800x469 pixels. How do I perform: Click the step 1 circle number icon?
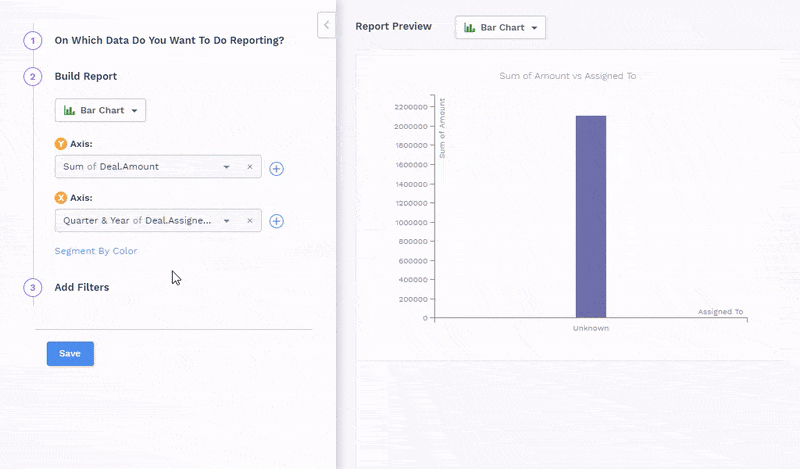[x=32, y=41]
